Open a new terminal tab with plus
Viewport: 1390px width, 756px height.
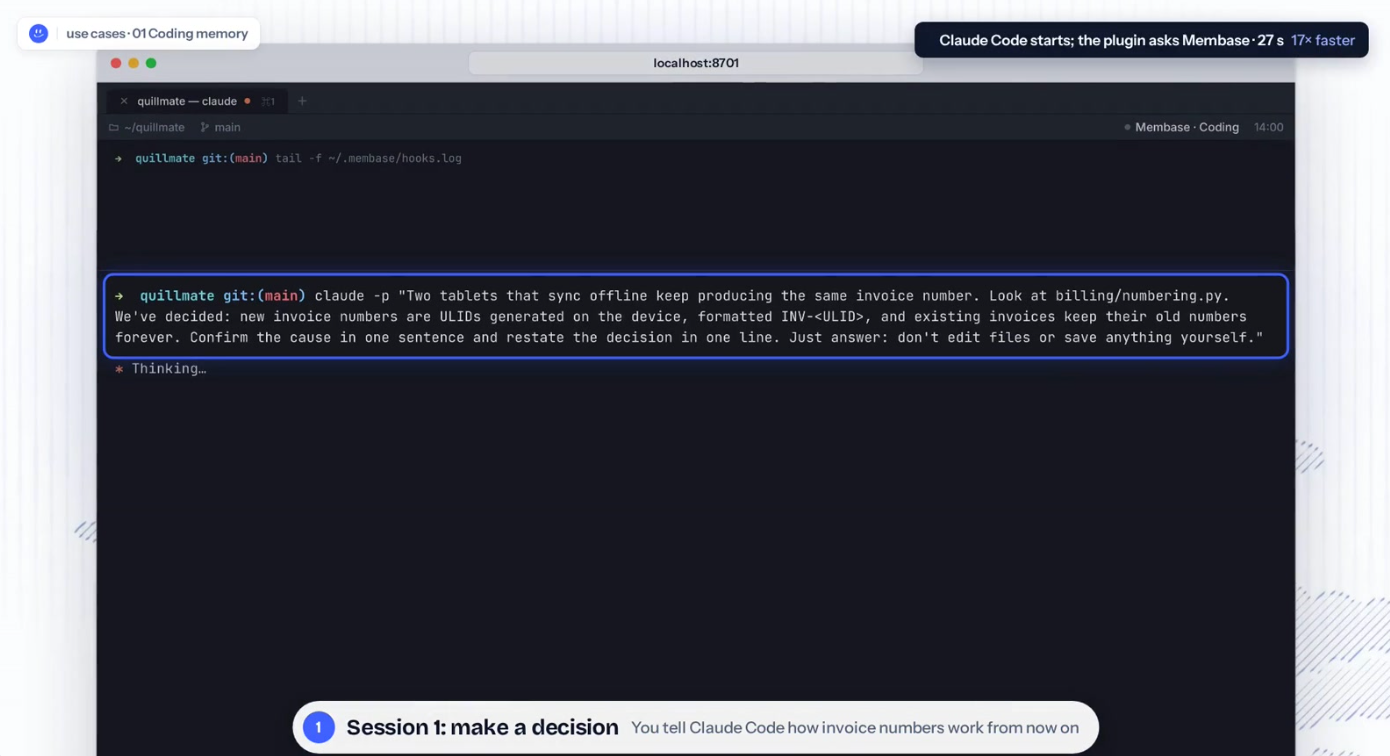click(x=302, y=101)
